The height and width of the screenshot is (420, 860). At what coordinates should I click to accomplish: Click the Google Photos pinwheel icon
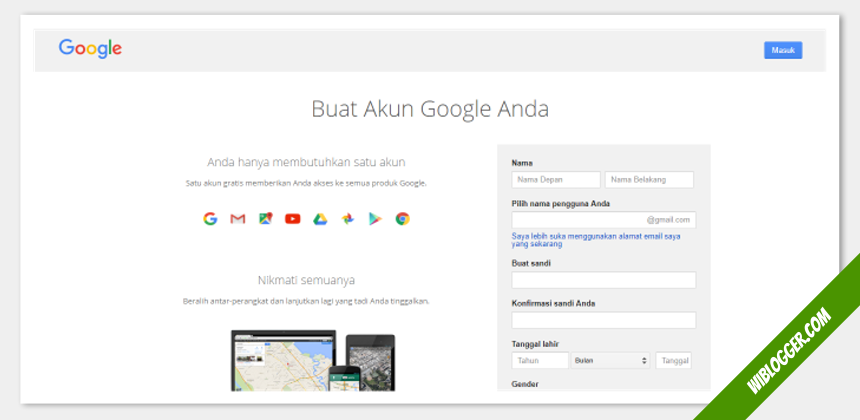(x=348, y=219)
